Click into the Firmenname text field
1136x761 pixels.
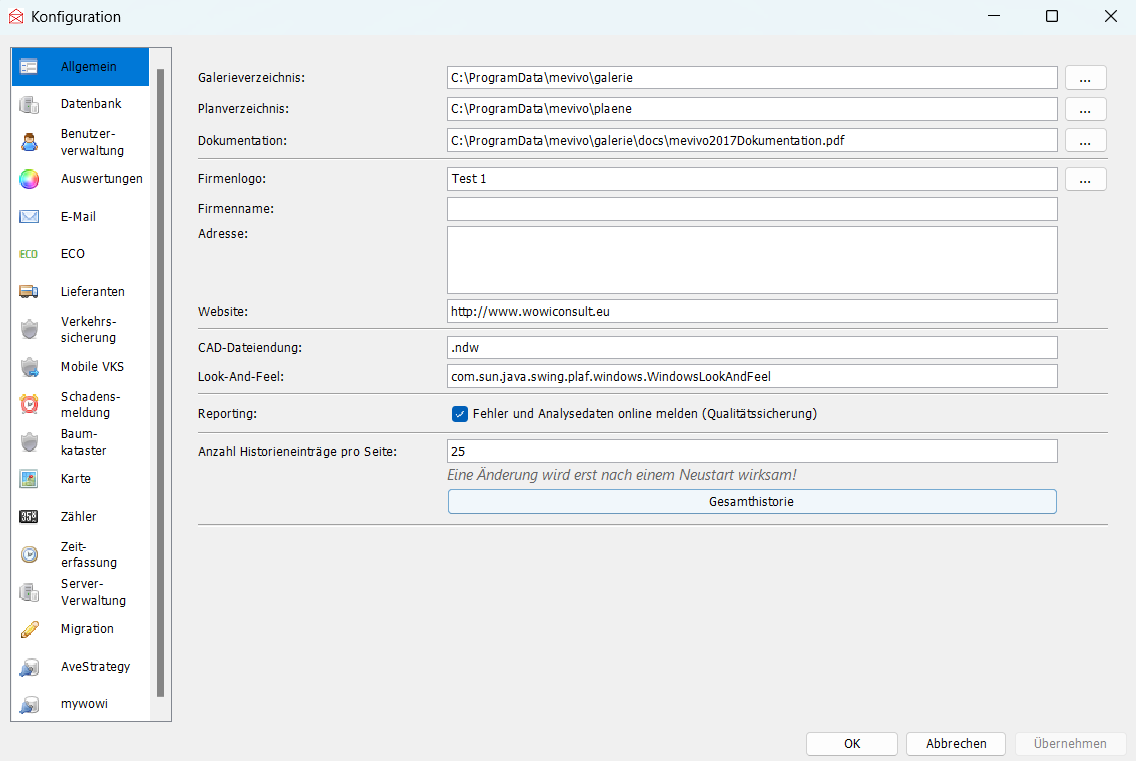(x=752, y=209)
